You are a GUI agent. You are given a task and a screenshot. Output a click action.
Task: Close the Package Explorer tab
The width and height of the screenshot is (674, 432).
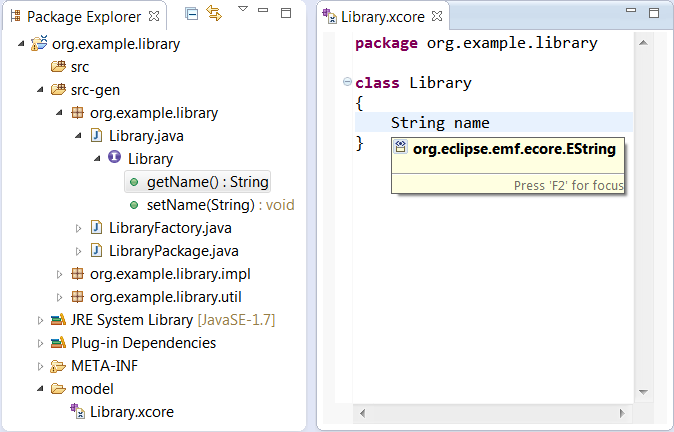coord(154,16)
